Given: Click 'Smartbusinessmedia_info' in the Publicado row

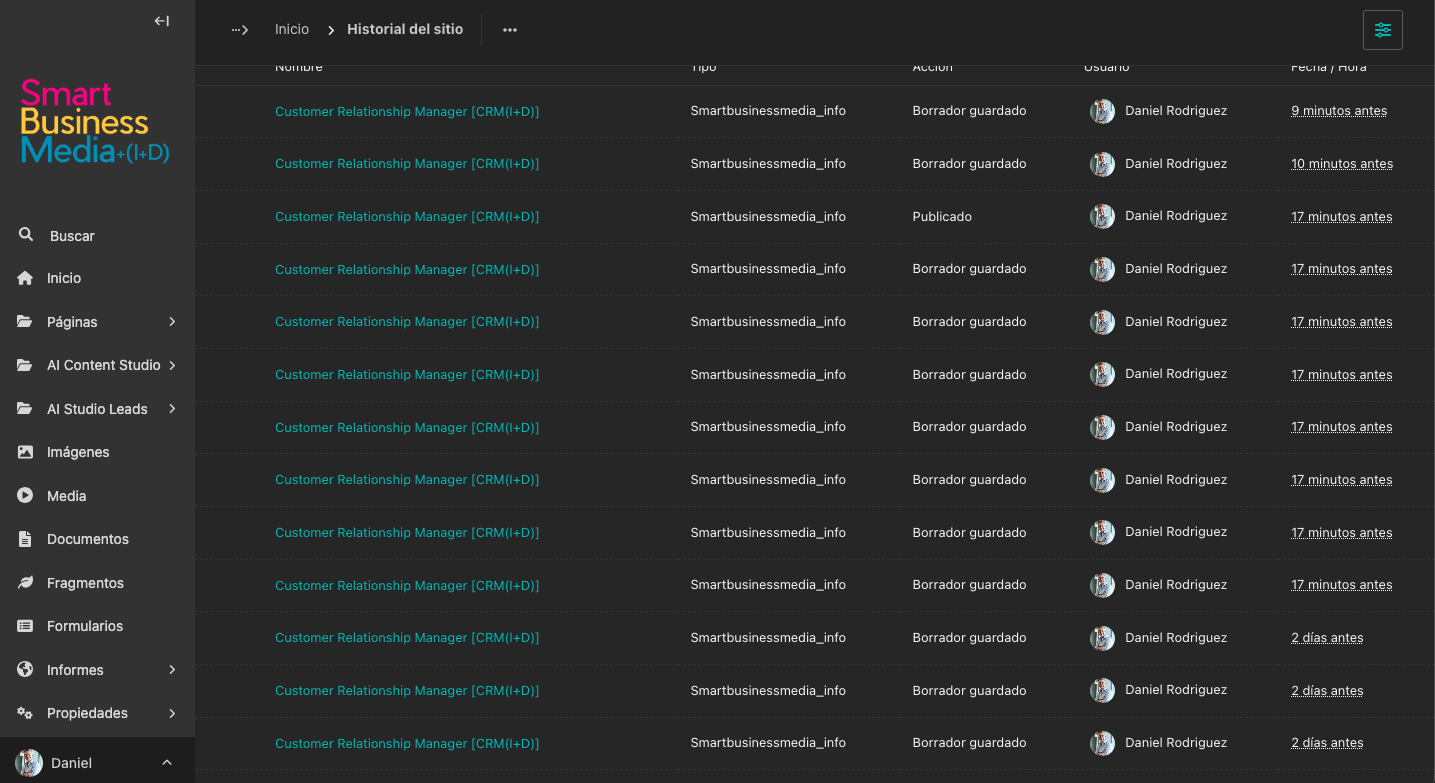Looking at the screenshot, I should point(768,216).
